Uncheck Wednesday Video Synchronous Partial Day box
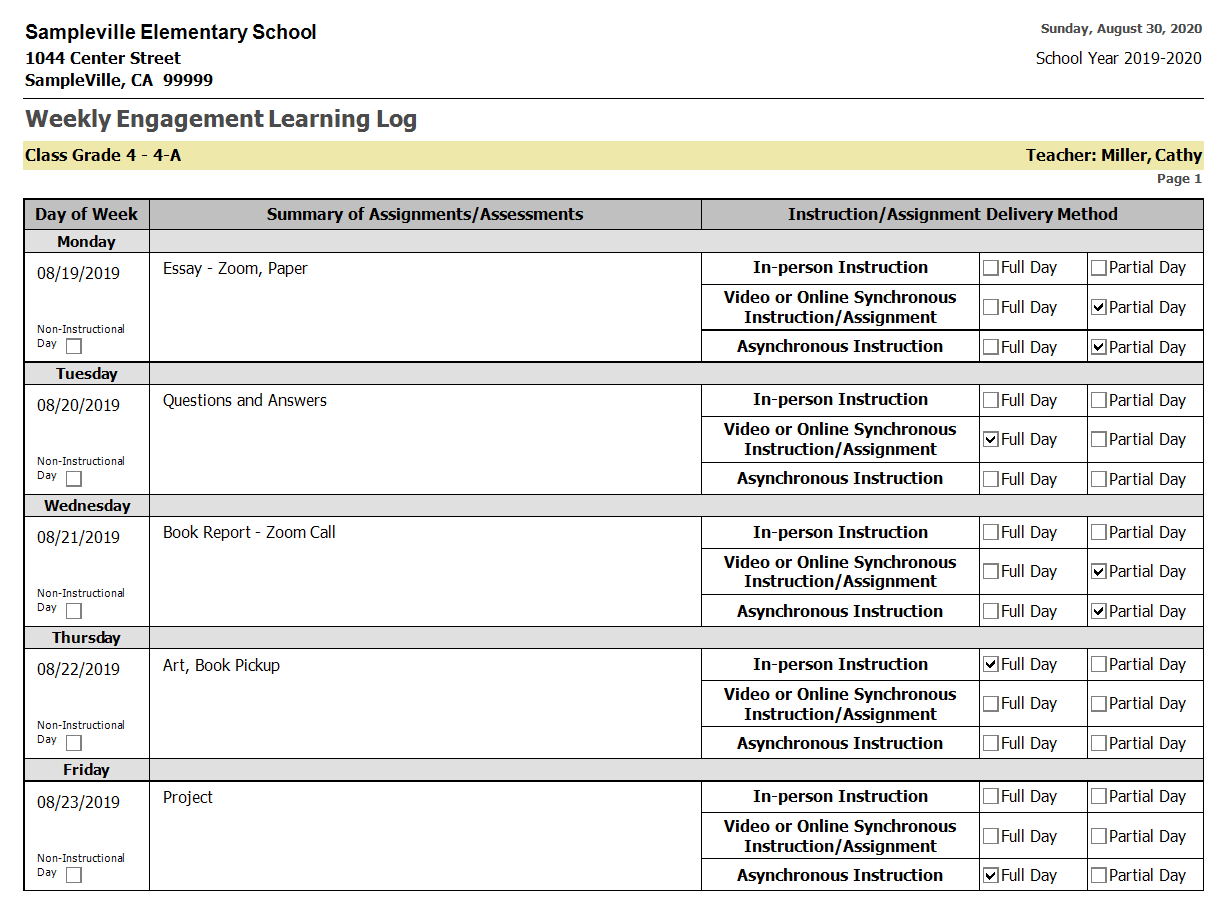Image resolution: width=1223 pixels, height=907 pixels. pyautogui.click(x=1099, y=572)
